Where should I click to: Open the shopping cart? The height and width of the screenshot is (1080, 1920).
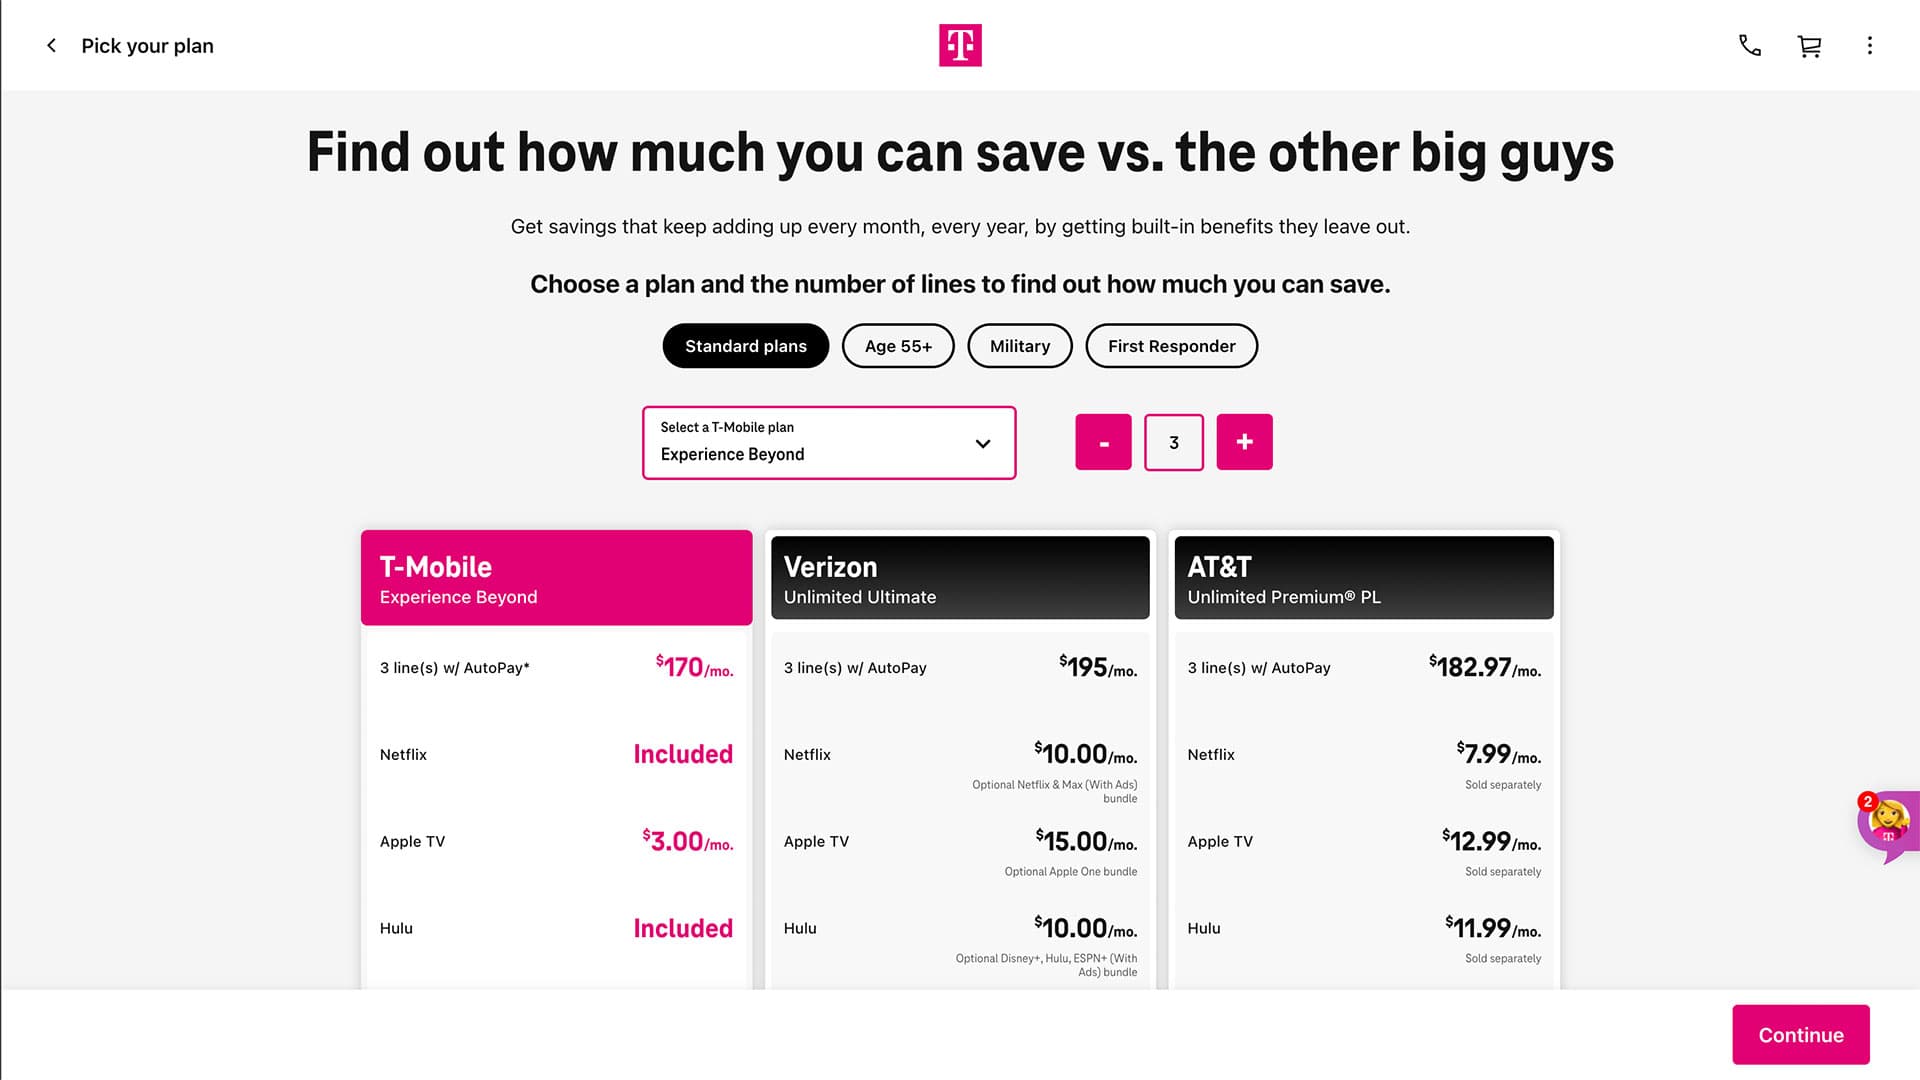coord(1810,45)
